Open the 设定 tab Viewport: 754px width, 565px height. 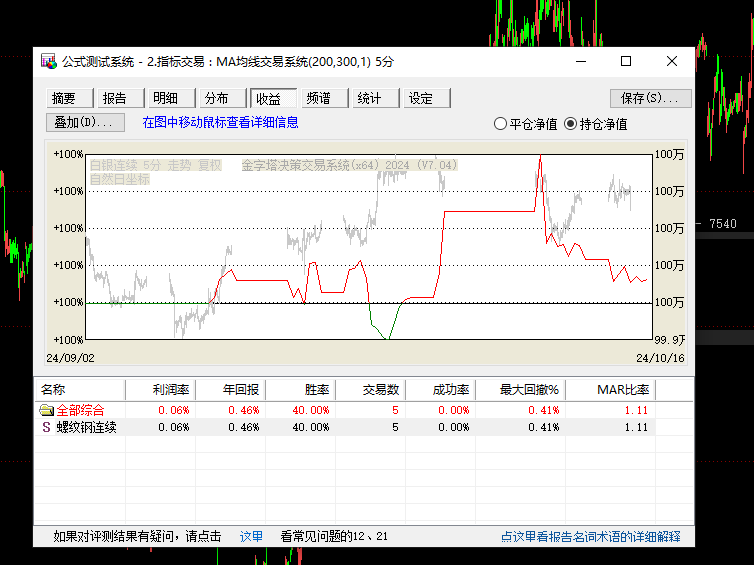(x=427, y=98)
